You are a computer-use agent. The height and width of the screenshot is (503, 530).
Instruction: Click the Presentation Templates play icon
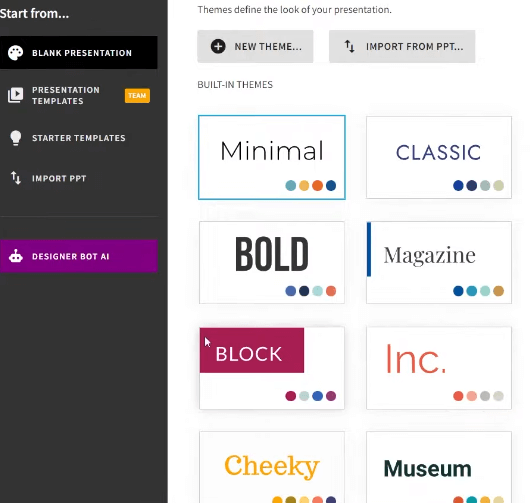point(16,95)
